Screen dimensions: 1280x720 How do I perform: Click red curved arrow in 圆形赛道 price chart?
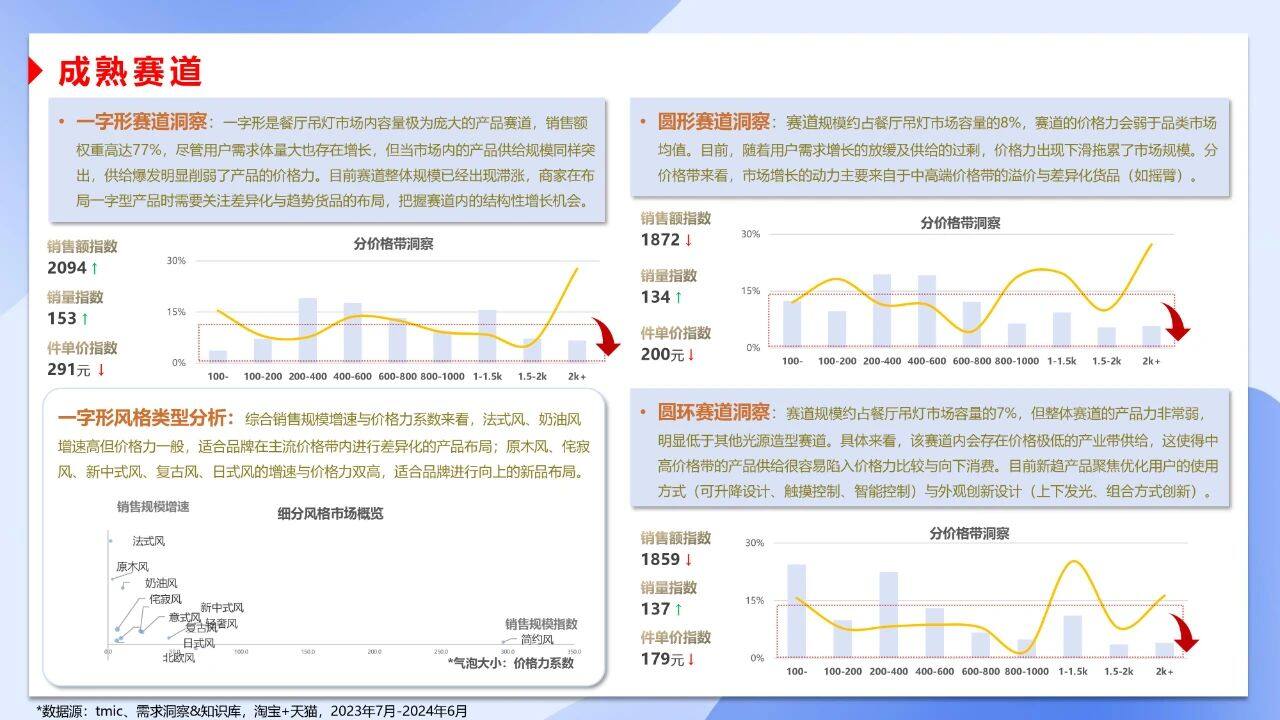[x=1176, y=323]
